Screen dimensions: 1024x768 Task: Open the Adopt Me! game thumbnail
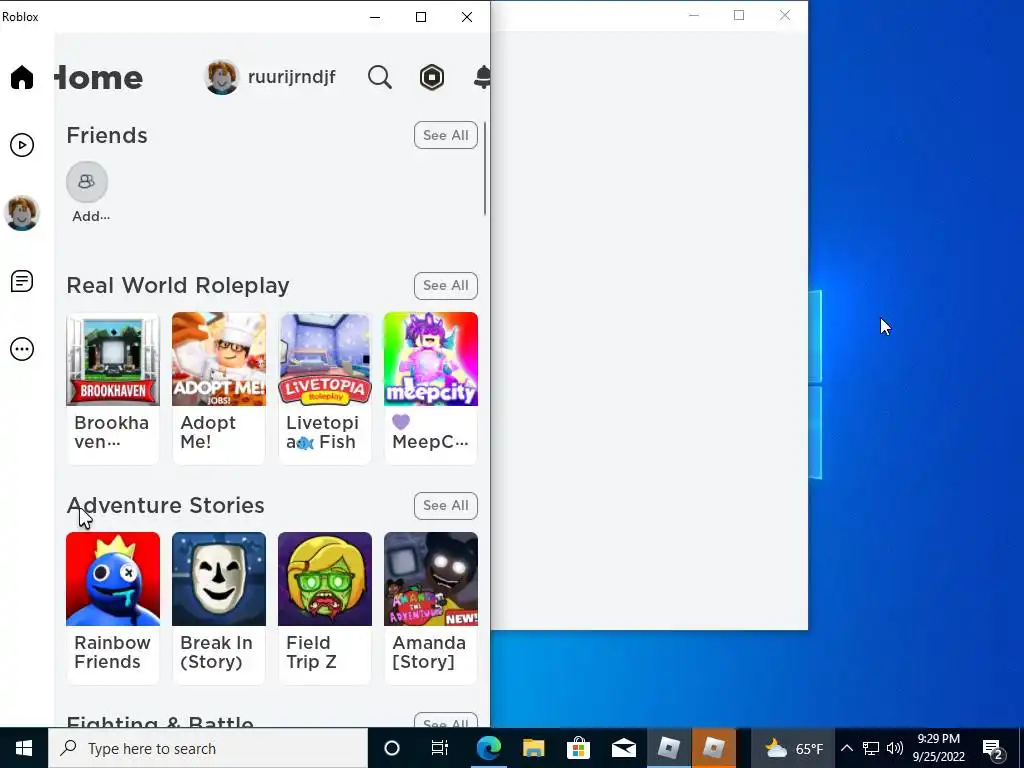click(x=219, y=359)
